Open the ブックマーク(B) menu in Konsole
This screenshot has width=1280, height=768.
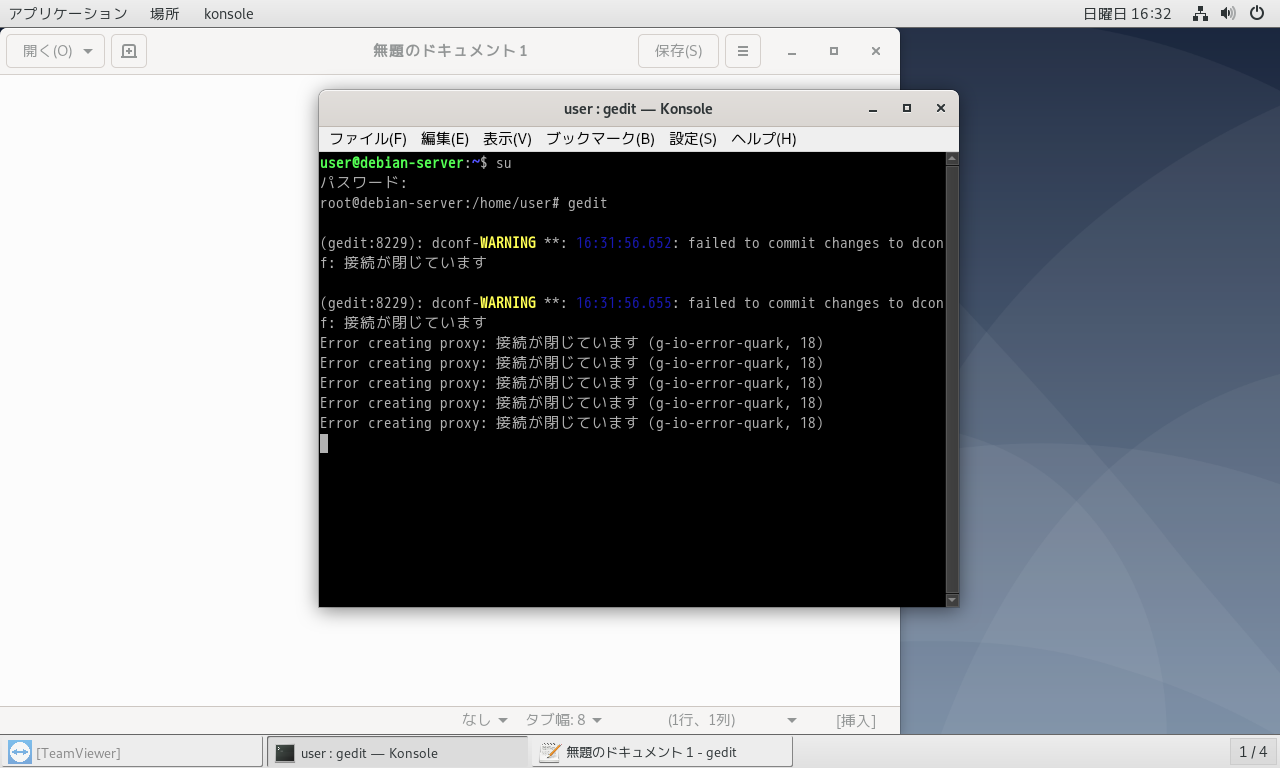599,139
